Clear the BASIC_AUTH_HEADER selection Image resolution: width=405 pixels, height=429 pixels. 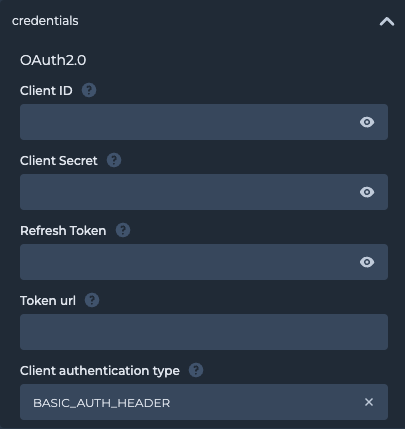click(369, 402)
